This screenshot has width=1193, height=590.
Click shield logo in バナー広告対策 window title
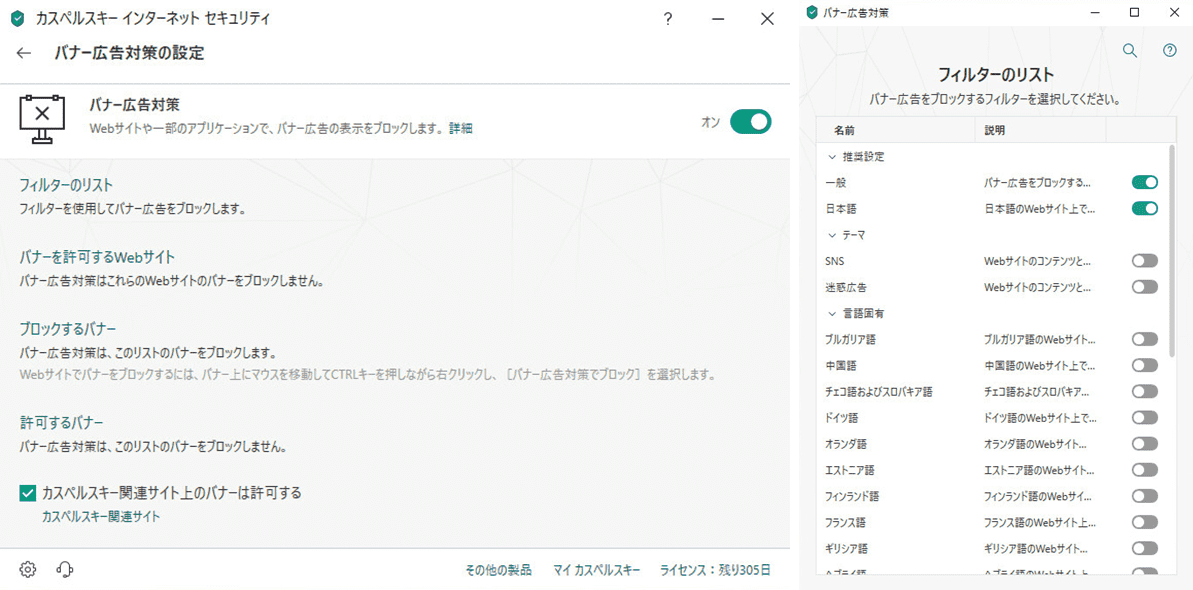tap(812, 12)
